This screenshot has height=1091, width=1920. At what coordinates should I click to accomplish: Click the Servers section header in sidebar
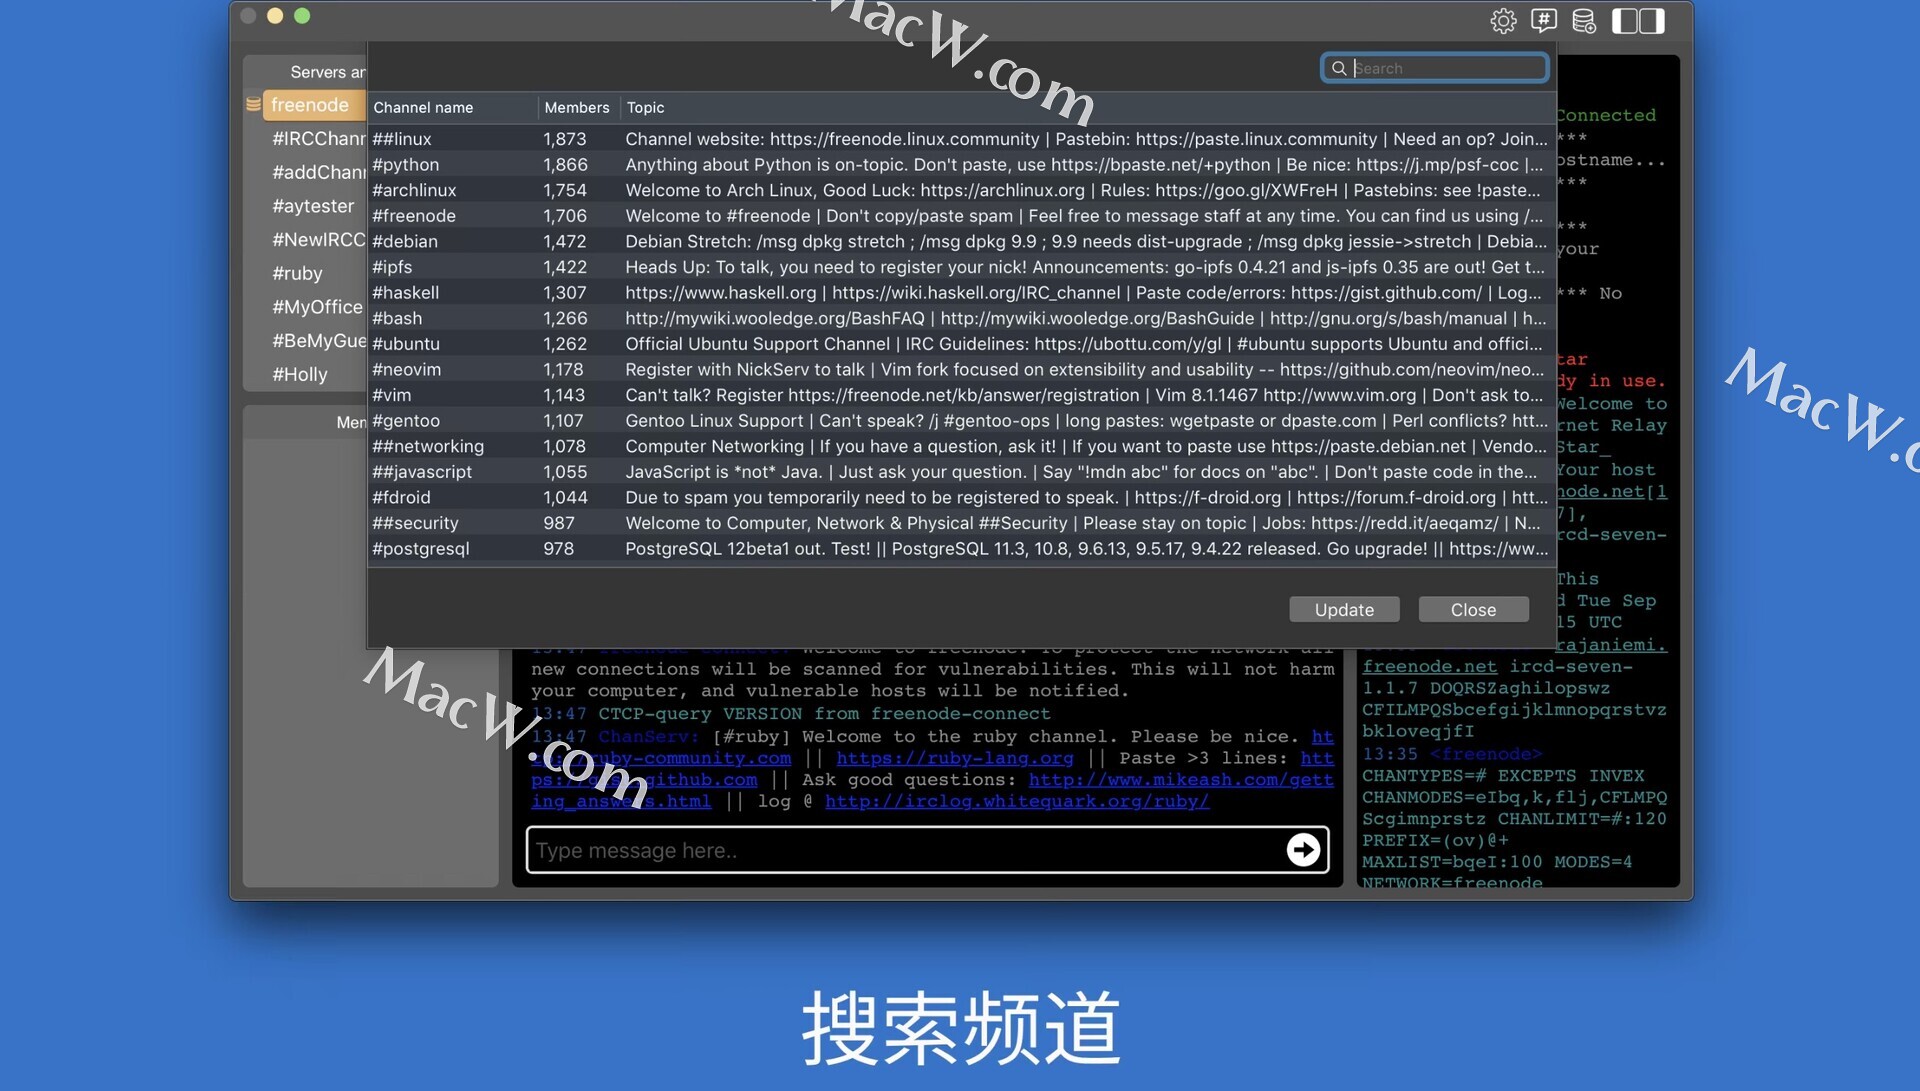point(328,72)
